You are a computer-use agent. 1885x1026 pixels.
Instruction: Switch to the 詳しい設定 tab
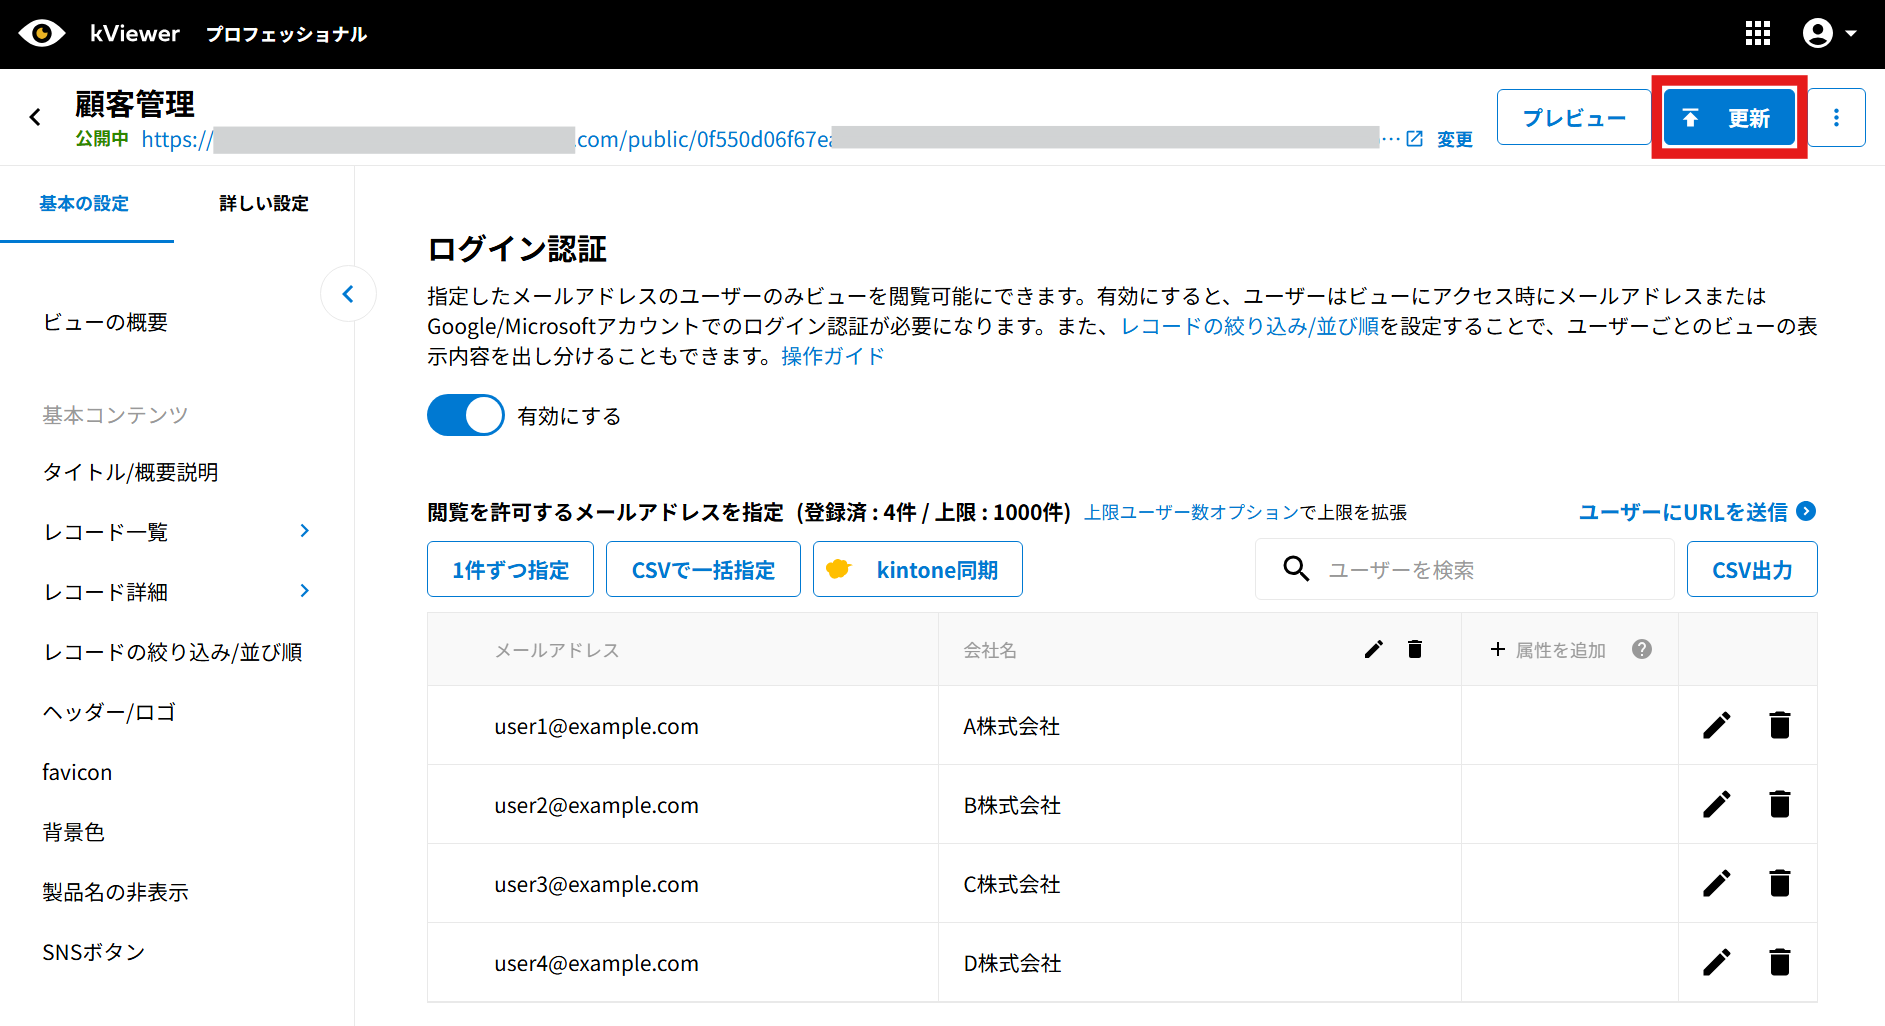[264, 204]
